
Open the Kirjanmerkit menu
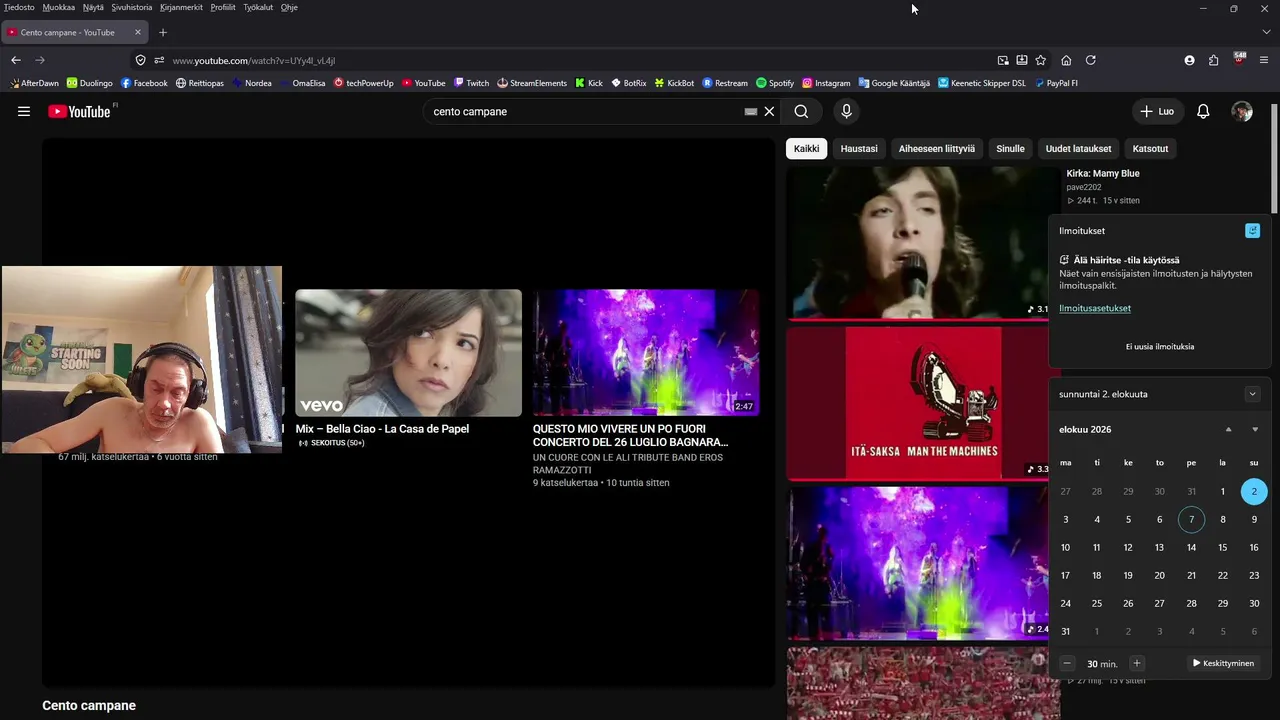181,7
